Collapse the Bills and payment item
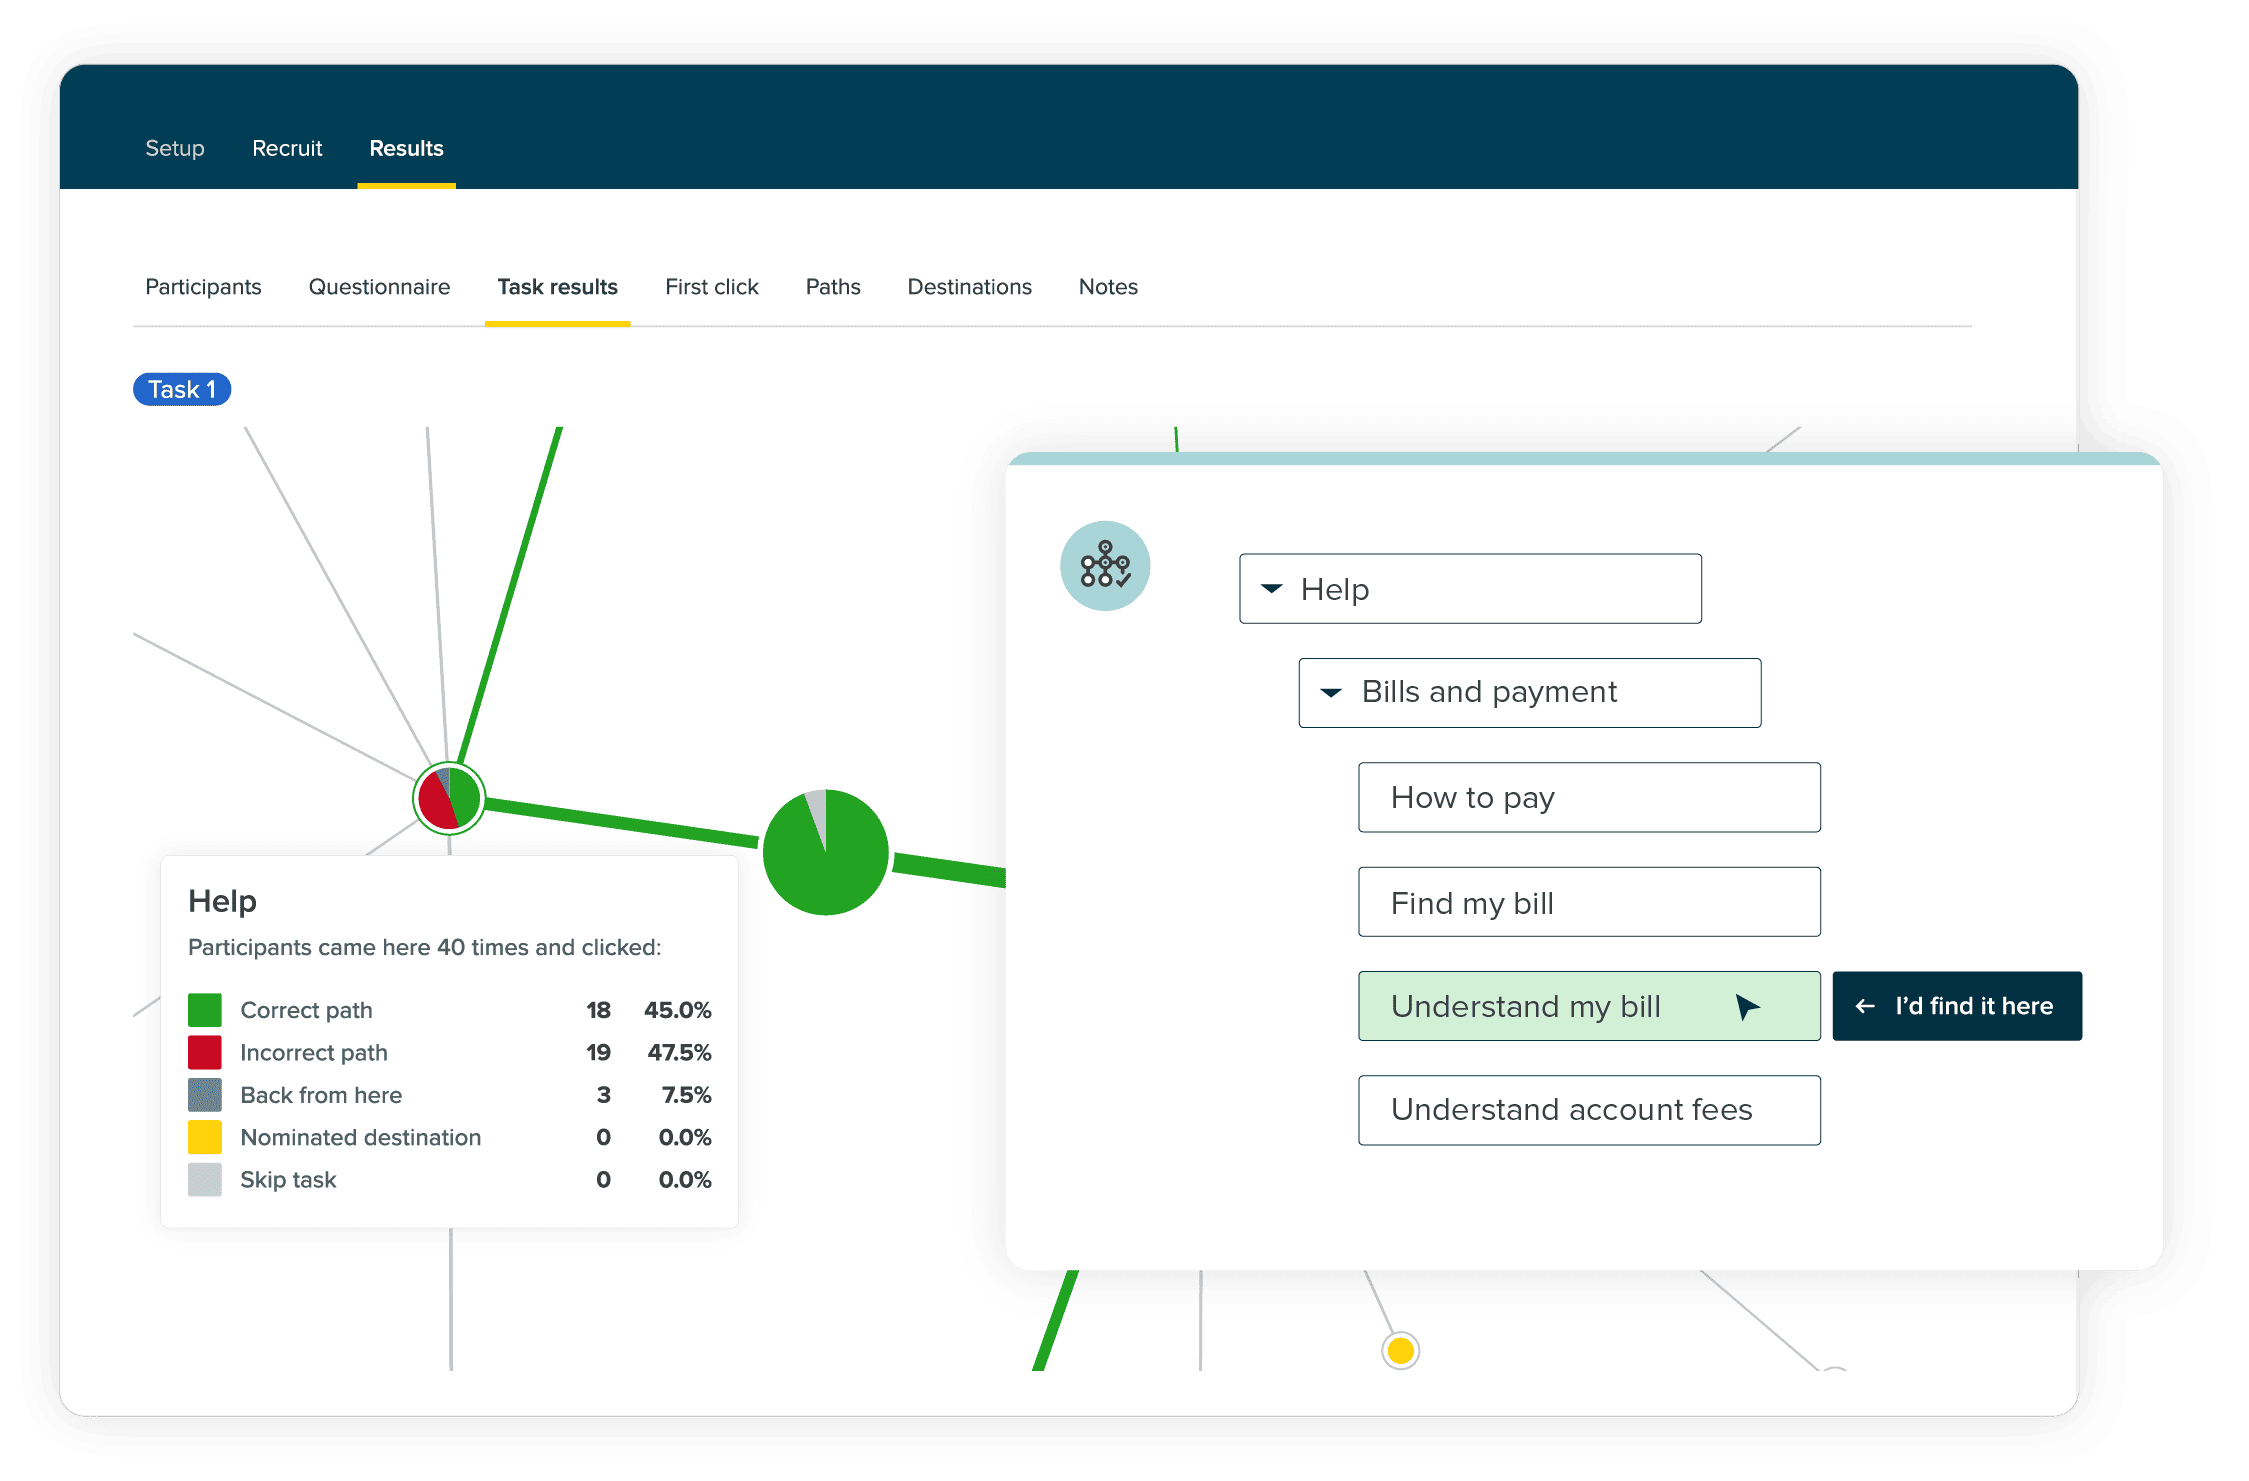This screenshot has width=2249, height=1481. pyautogui.click(x=1331, y=692)
